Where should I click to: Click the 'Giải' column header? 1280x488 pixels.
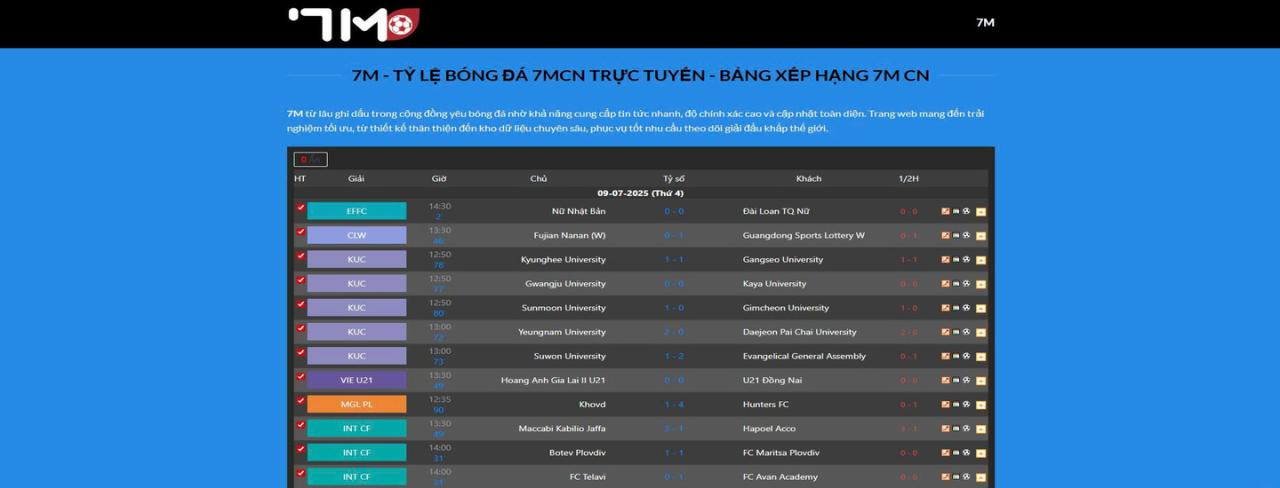(x=356, y=179)
